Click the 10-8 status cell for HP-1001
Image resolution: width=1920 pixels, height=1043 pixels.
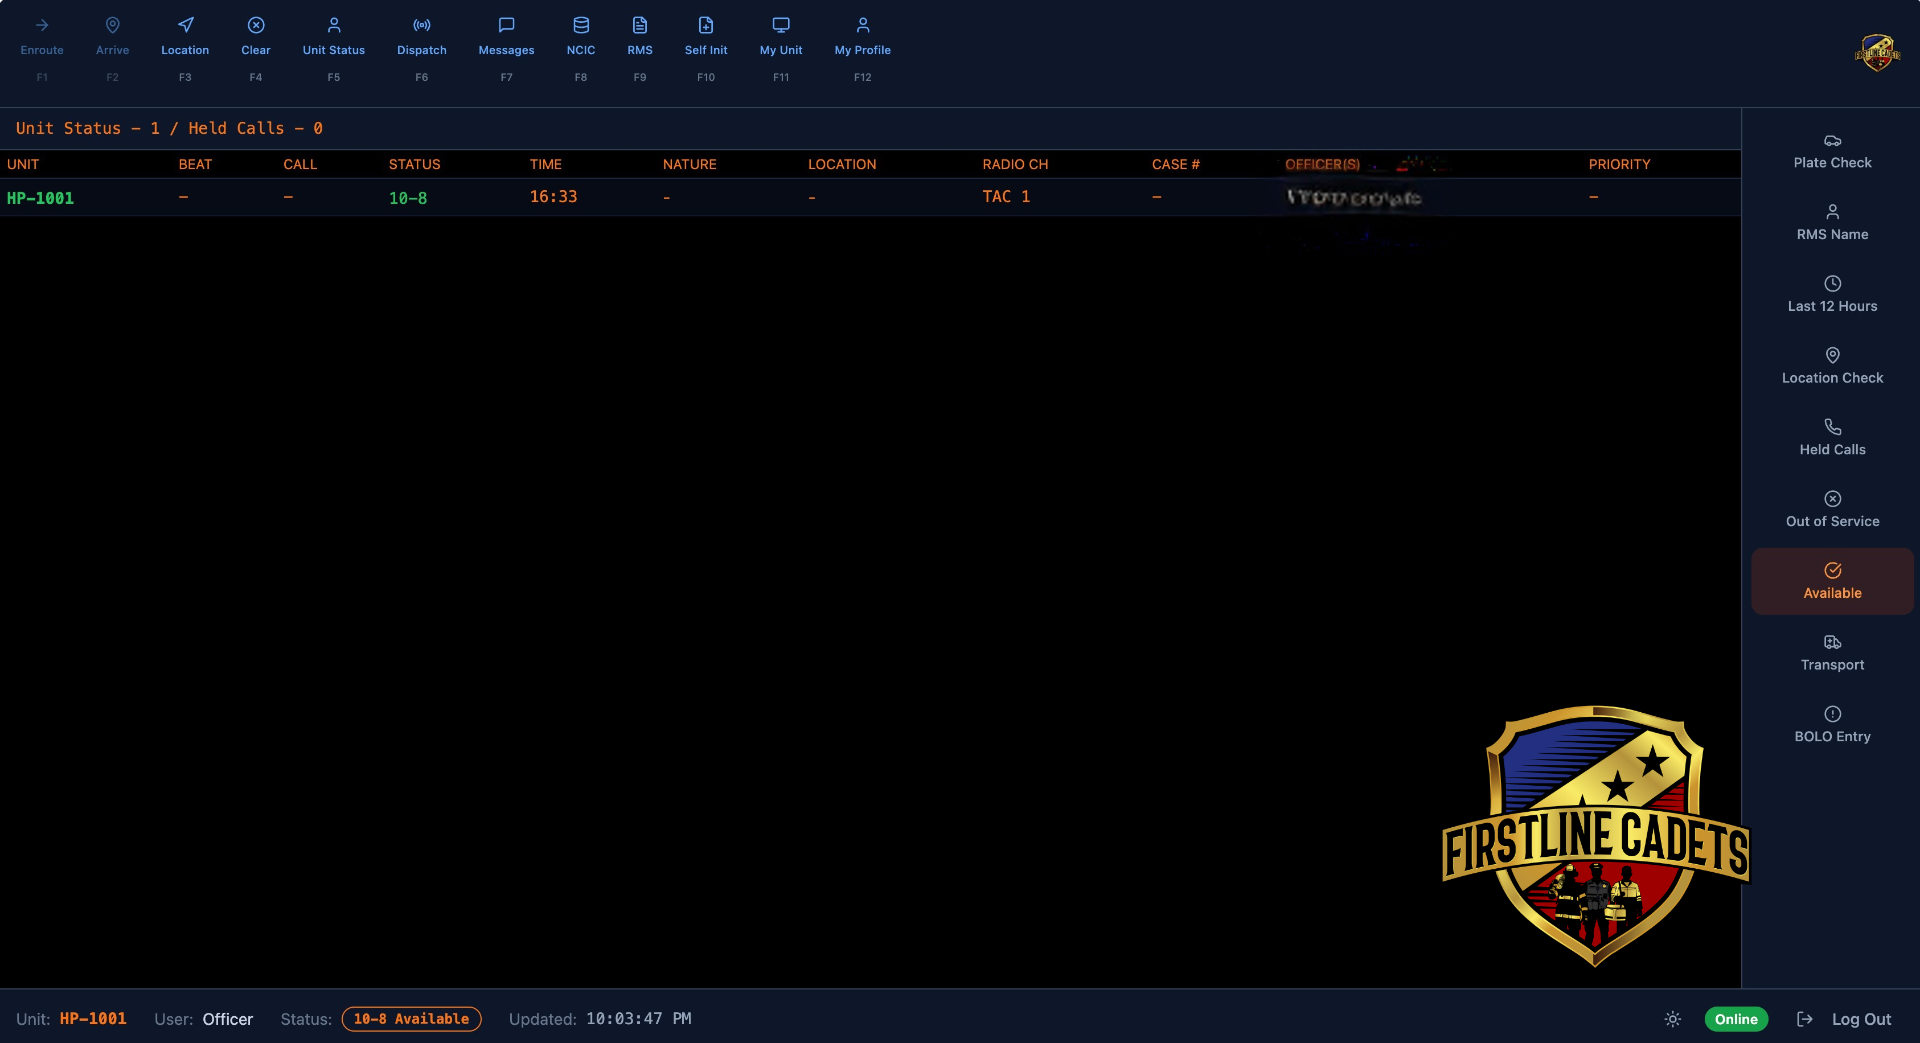[408, 198]
